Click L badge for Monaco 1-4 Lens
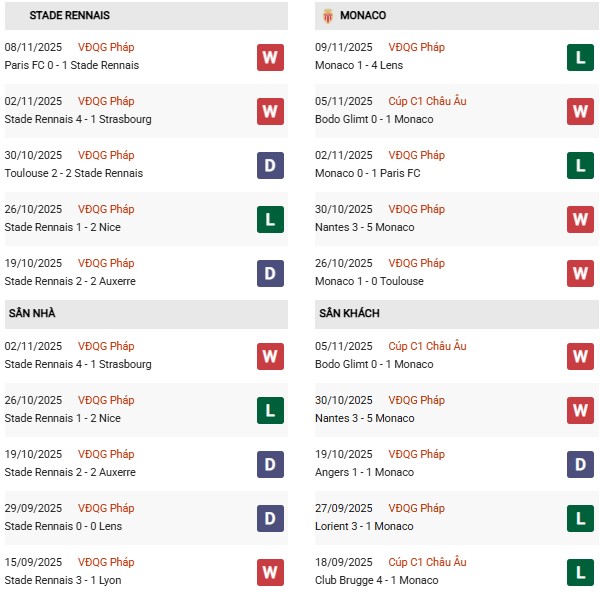Viewport: 600px width, 594px height. (581, 57)
